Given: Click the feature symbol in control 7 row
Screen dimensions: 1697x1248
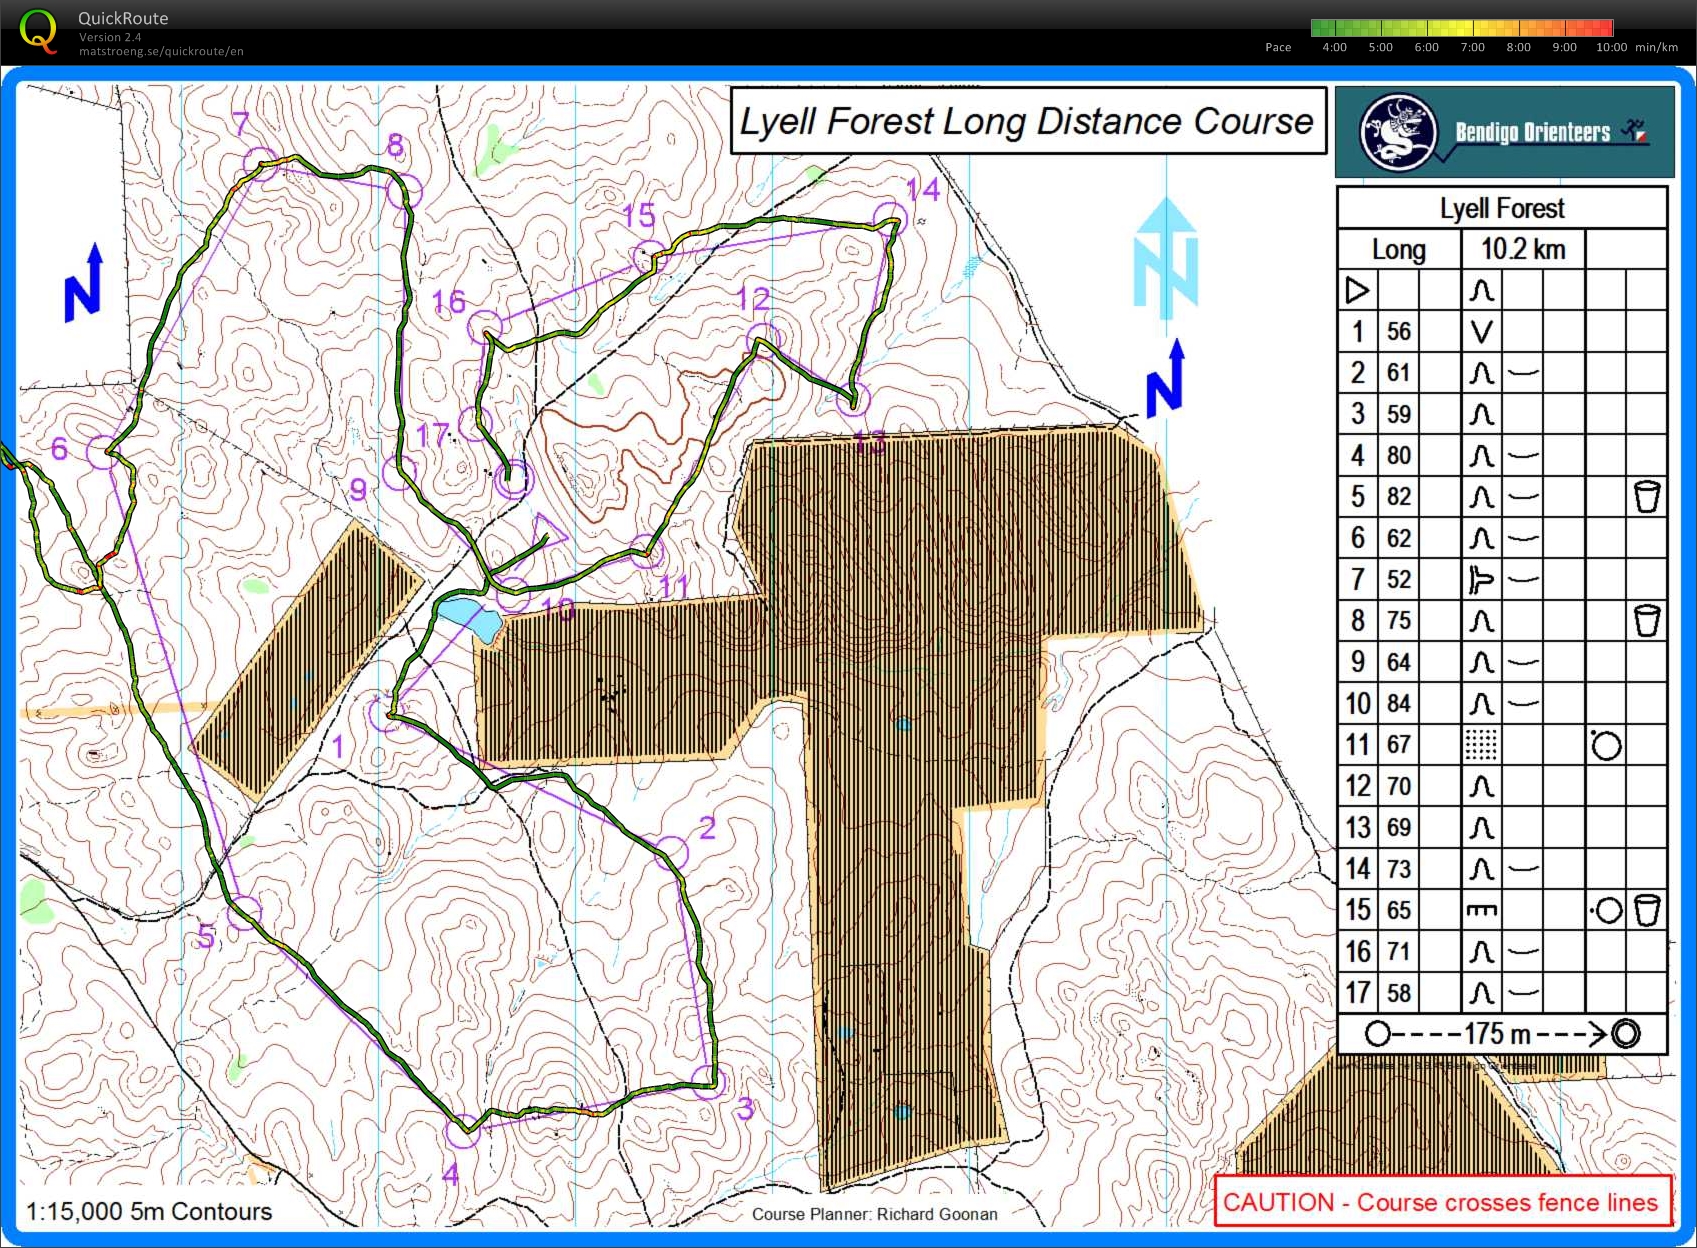Looking at the screenshot, I should (1481, 579).
